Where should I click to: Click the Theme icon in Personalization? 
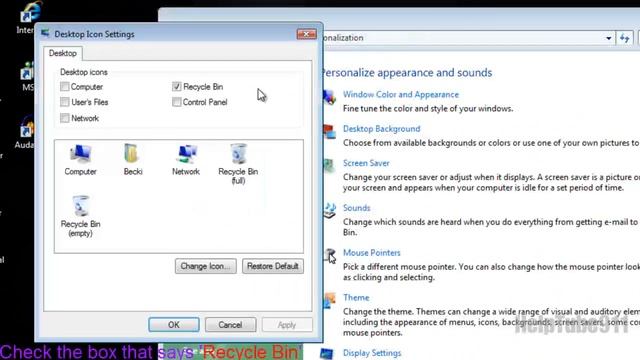click(330, 300)
